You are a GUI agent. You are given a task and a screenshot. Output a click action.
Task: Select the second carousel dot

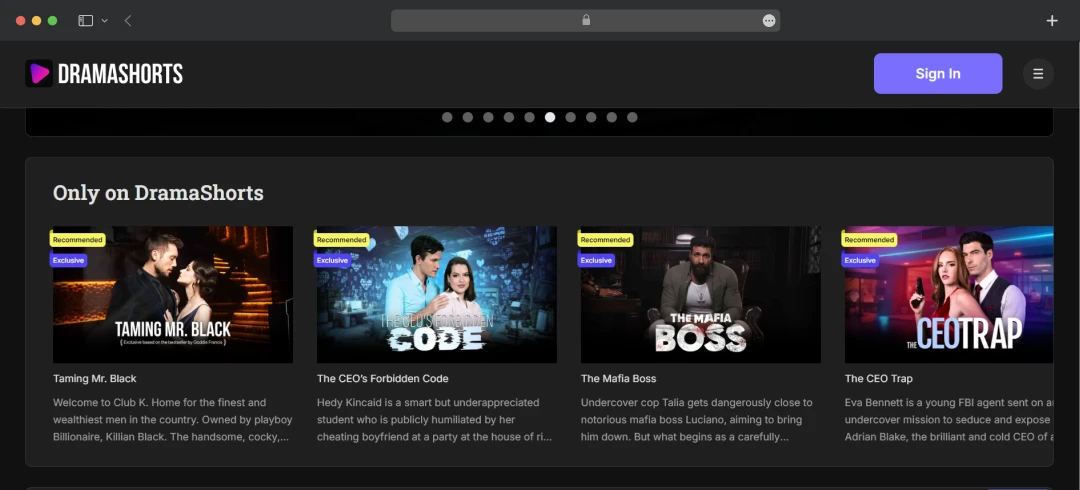click(468, 117)
